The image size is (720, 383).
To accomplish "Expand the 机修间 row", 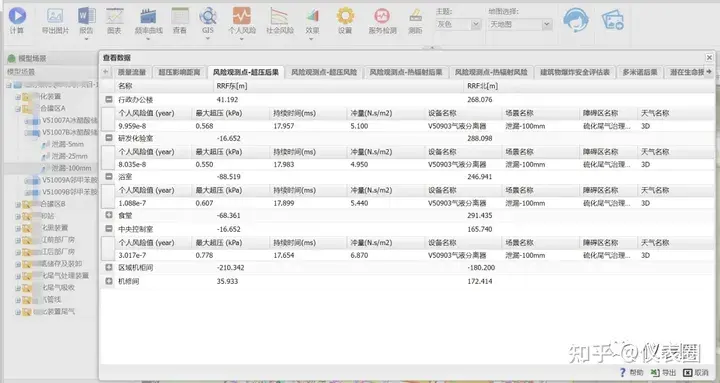I will [109, 281].
